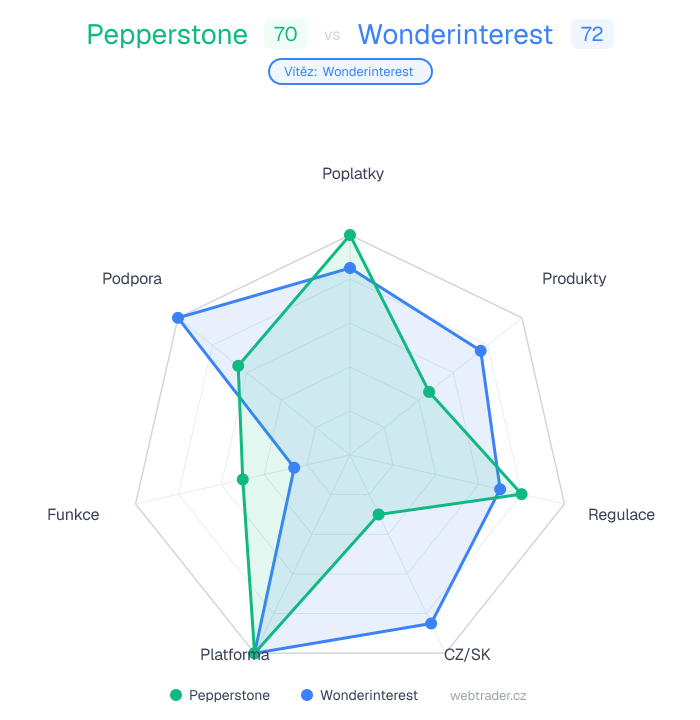
Task: Click the green Pepperstone legend dot
Action: 176,695
